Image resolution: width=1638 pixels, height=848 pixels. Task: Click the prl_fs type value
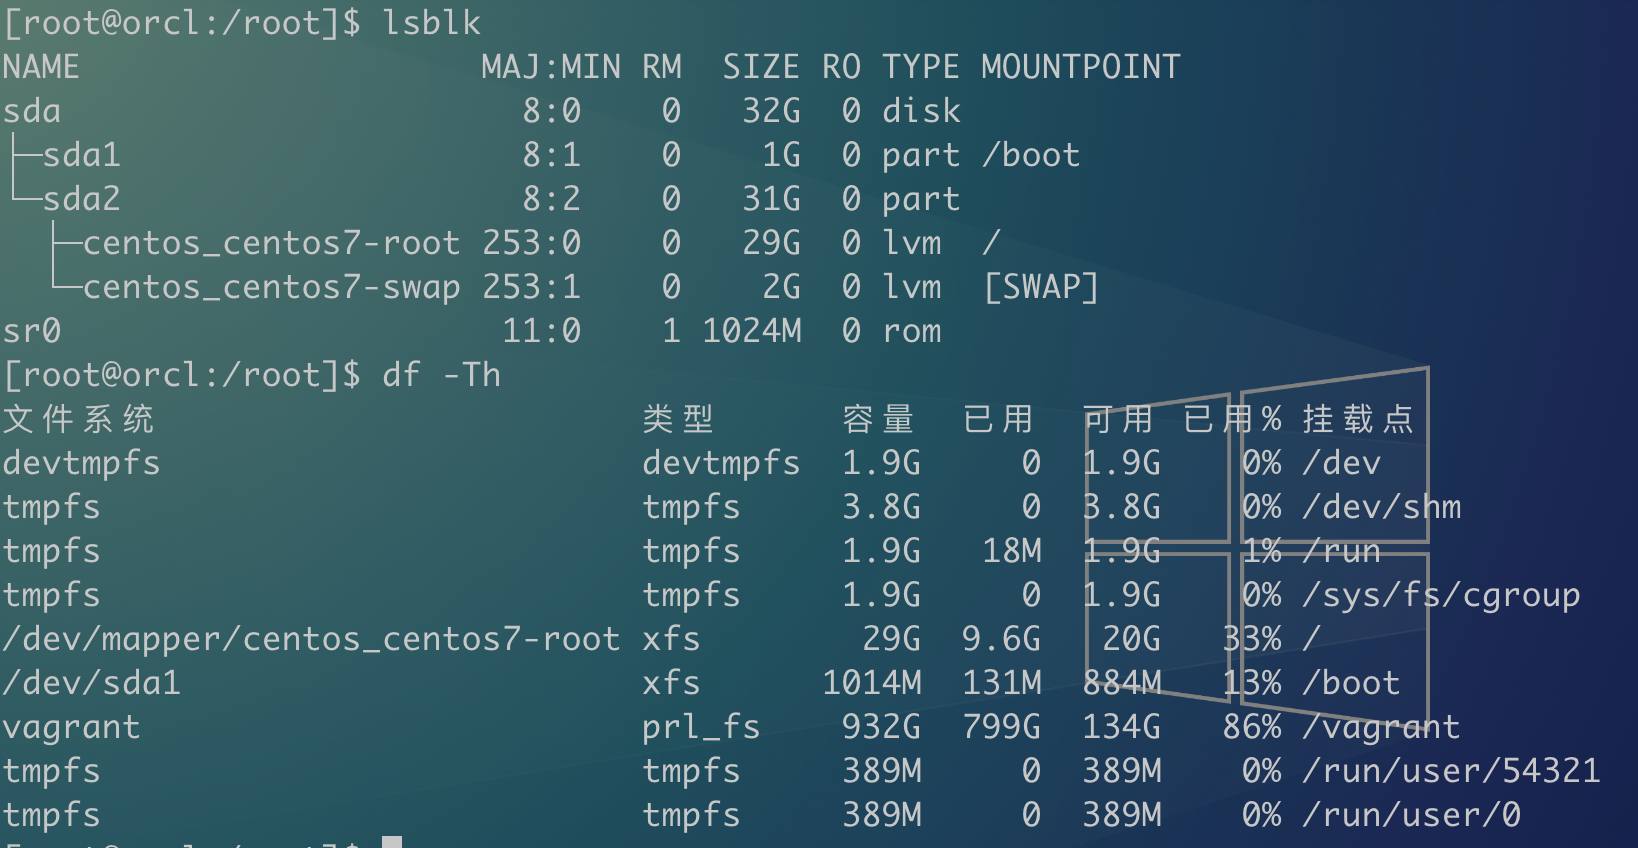[701, 727]
